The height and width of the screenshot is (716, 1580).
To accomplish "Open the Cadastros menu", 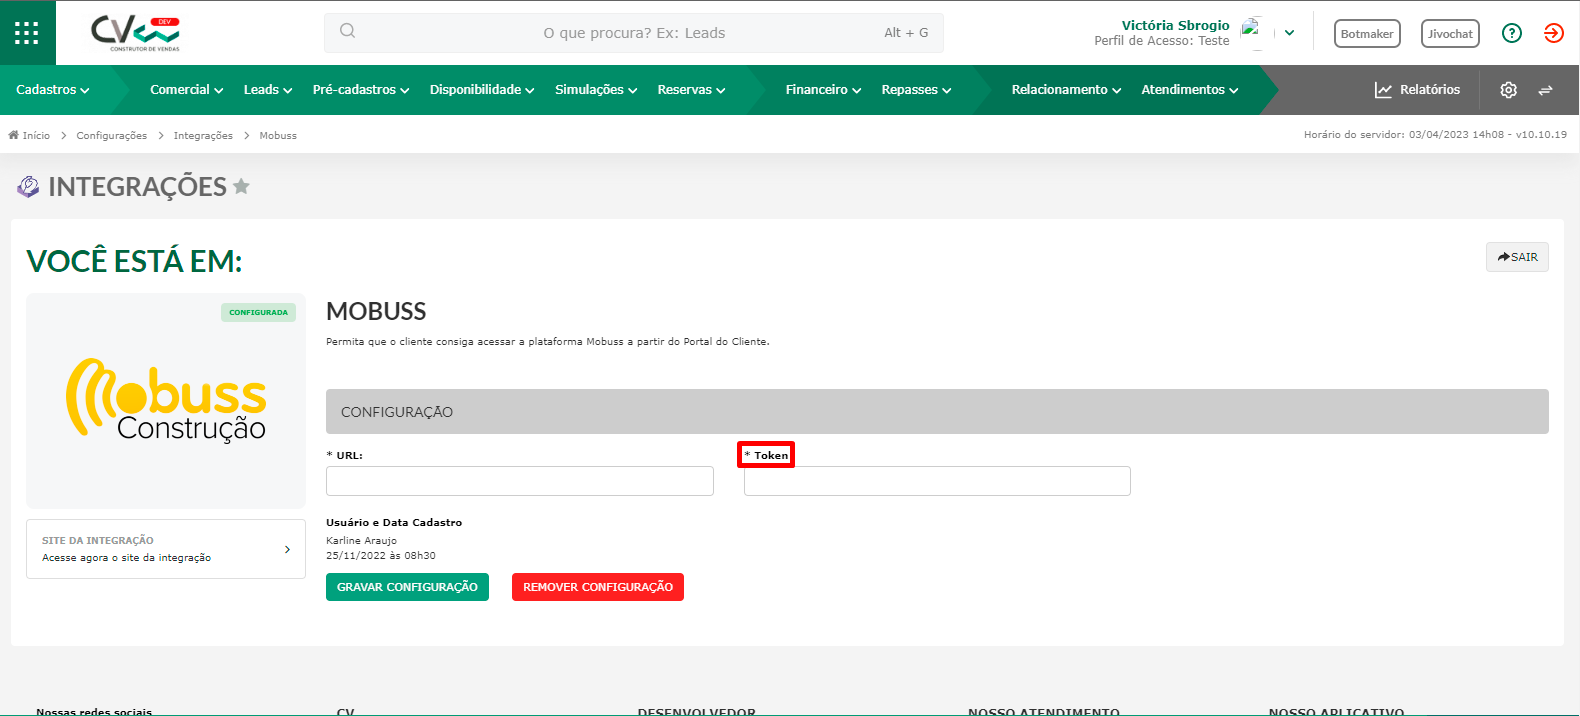I will click(53, 90).
